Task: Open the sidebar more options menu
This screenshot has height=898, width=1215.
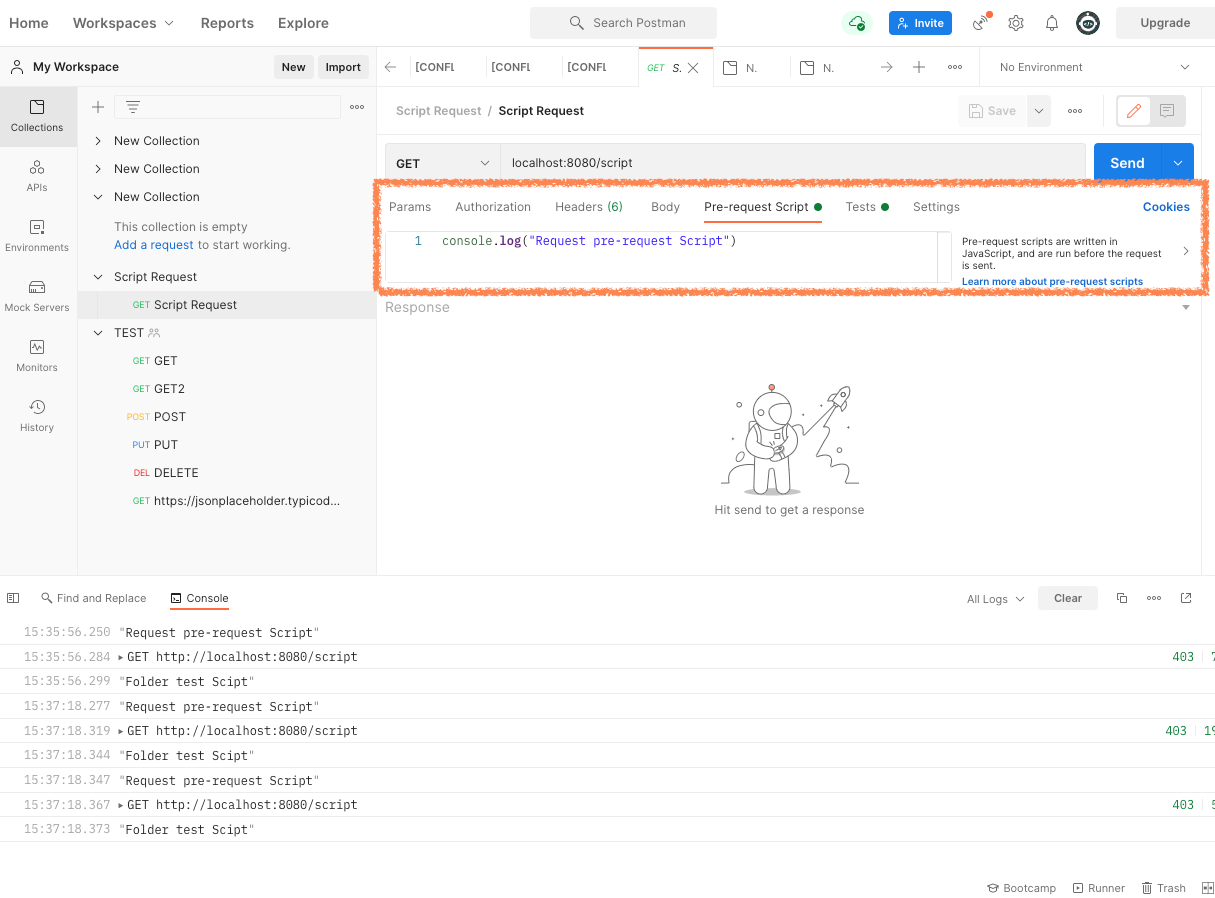Action: [357, 107]
